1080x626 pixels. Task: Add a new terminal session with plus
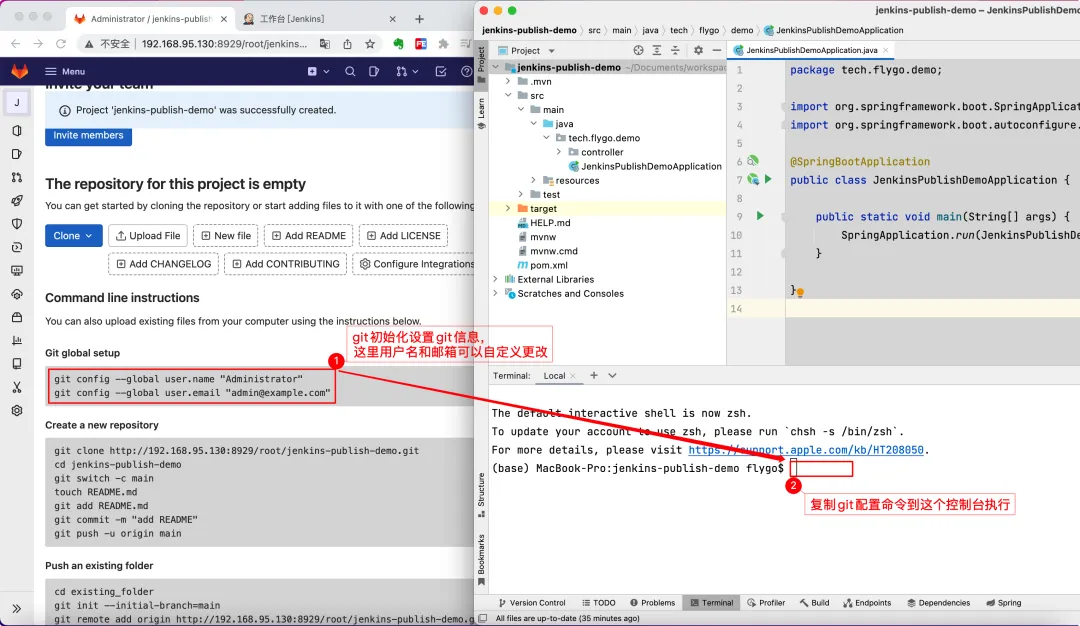594,375
